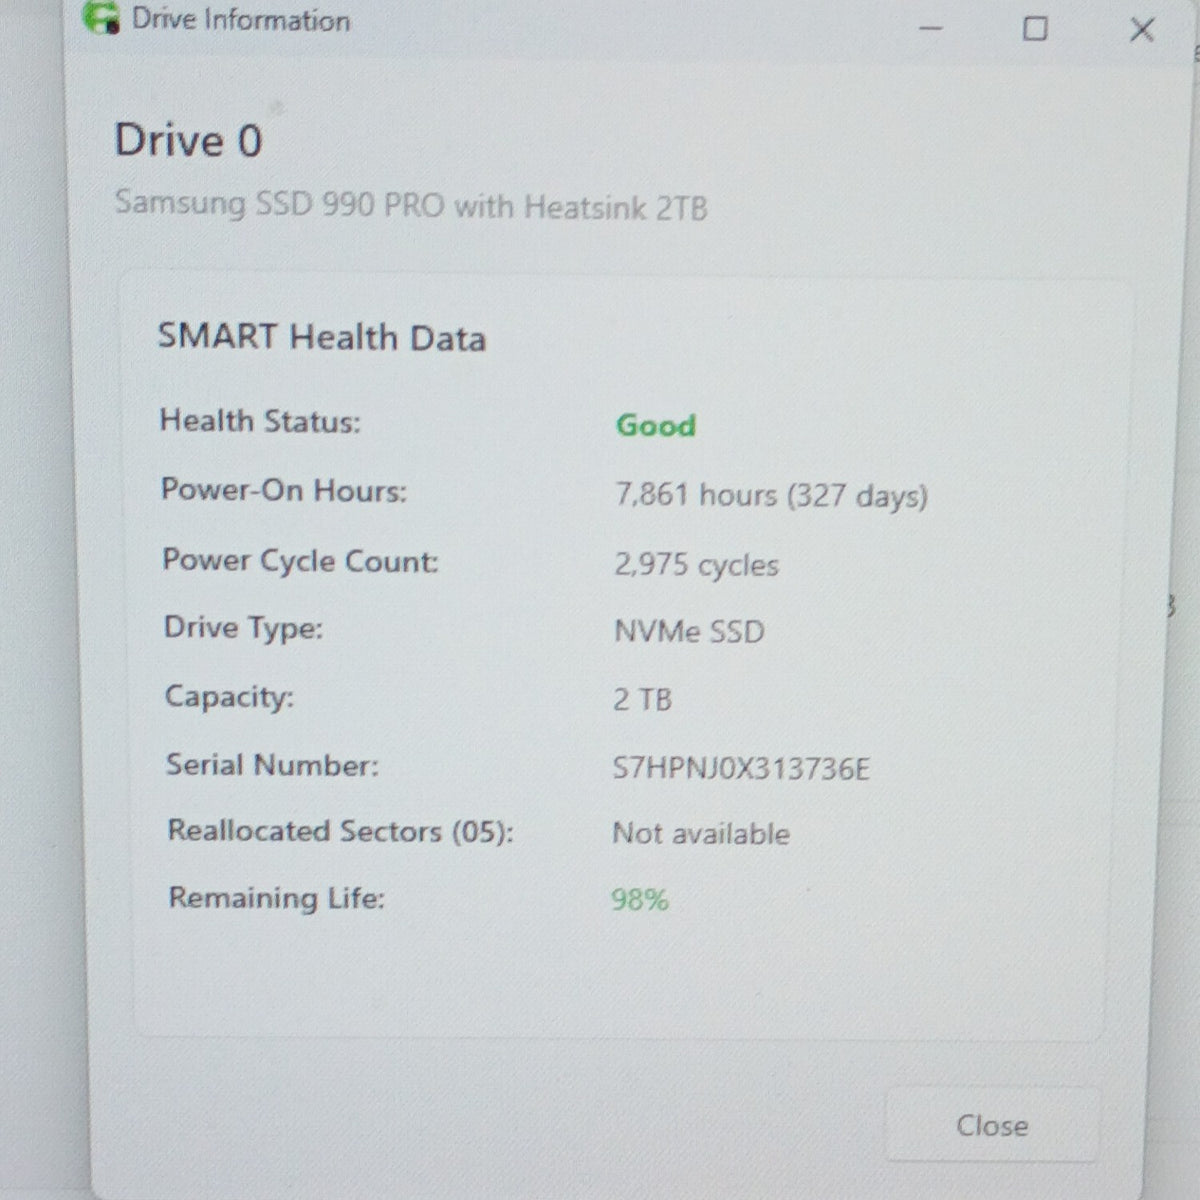Click the Health Status label
The width and height of the screenshot is (1200, 1200).
click(260, 421)
